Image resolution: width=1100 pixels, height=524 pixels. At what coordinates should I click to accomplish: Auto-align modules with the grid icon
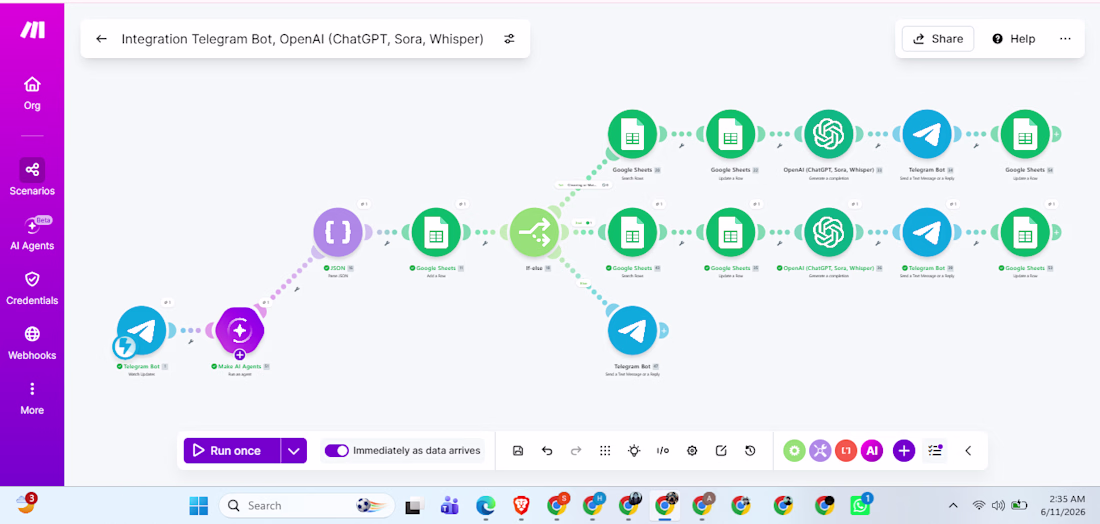(605, 450)
